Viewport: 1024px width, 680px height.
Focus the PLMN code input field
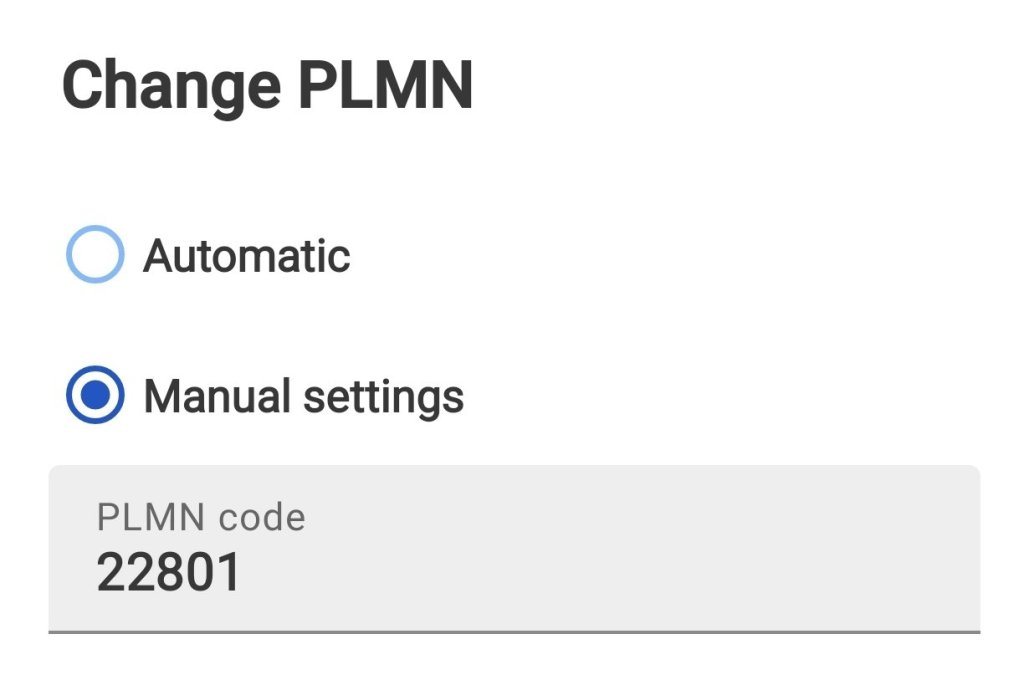pos(514,548)
